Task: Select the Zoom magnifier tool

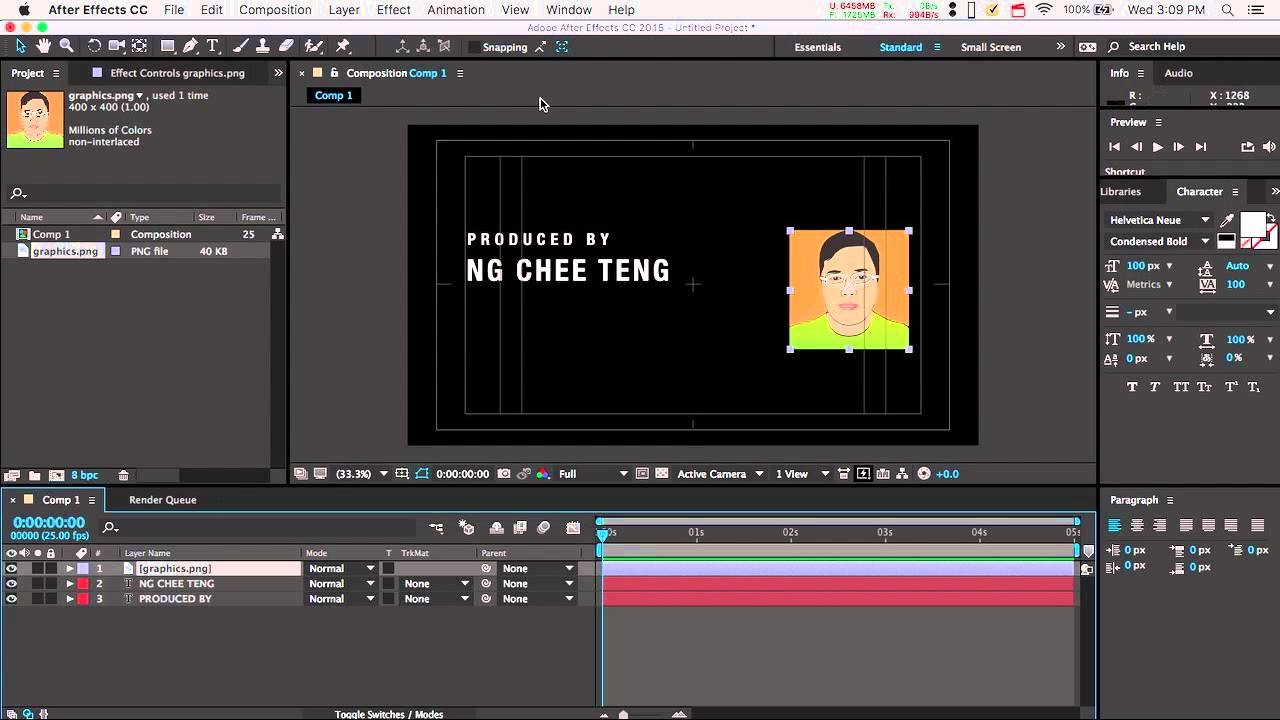Action: (x=66, y=46)
